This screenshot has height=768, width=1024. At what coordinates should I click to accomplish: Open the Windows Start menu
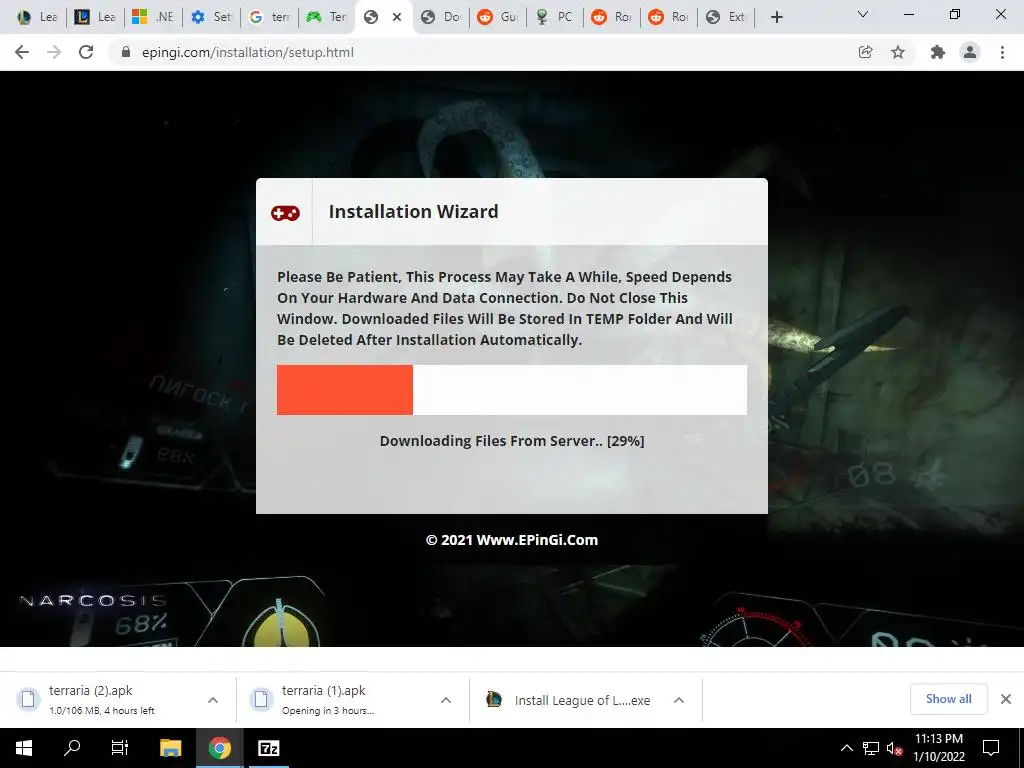pyautogui.click(x=24, y=748)
